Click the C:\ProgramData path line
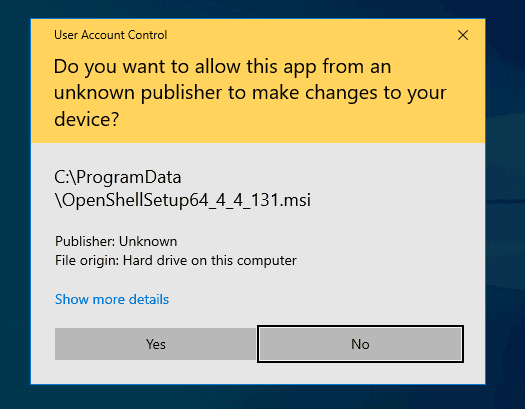 (118, 177)
